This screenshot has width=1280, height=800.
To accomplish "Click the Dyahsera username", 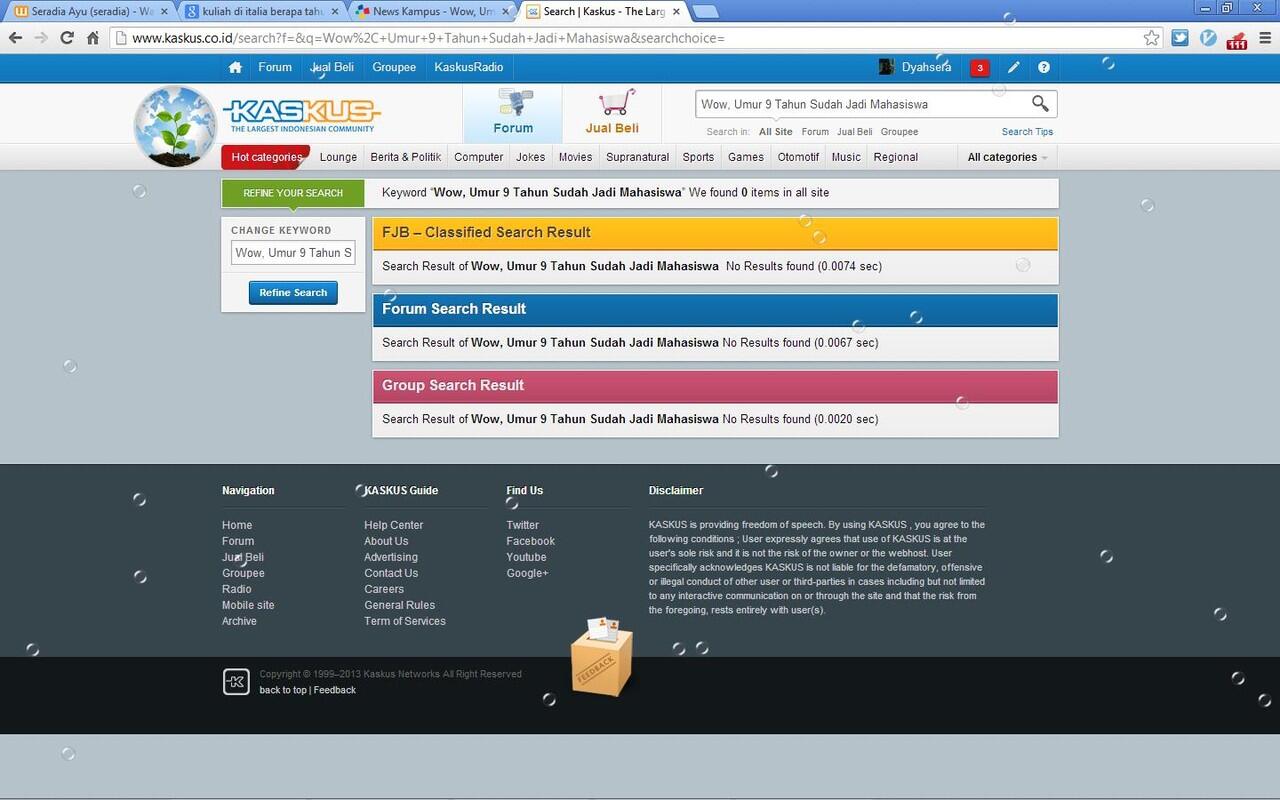I will pyautogui.click(x=926, y=67).
